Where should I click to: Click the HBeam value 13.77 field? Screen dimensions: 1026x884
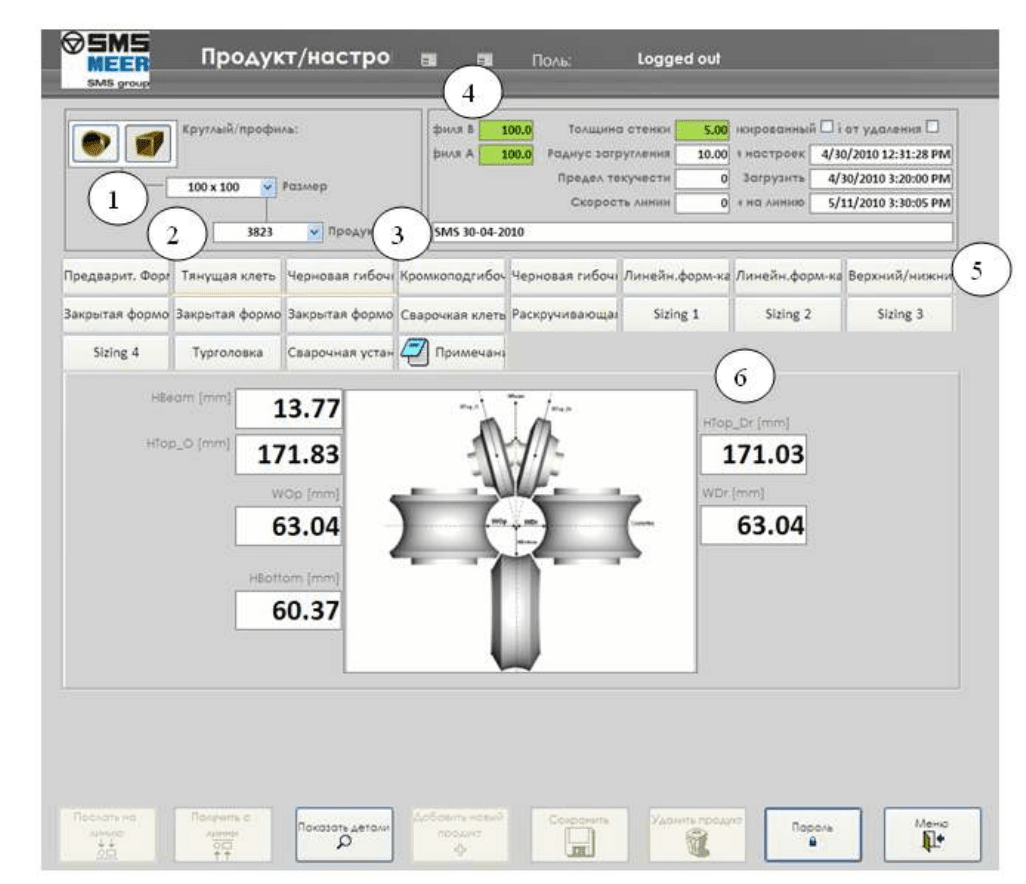[x=289, y=409]
